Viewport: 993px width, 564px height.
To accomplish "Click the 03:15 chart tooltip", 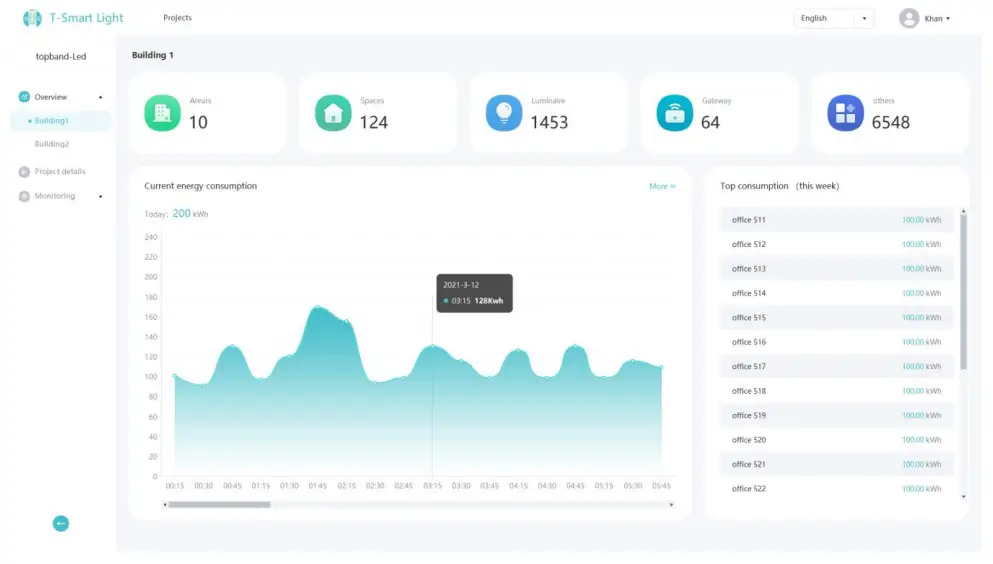I will pos(474,293).
